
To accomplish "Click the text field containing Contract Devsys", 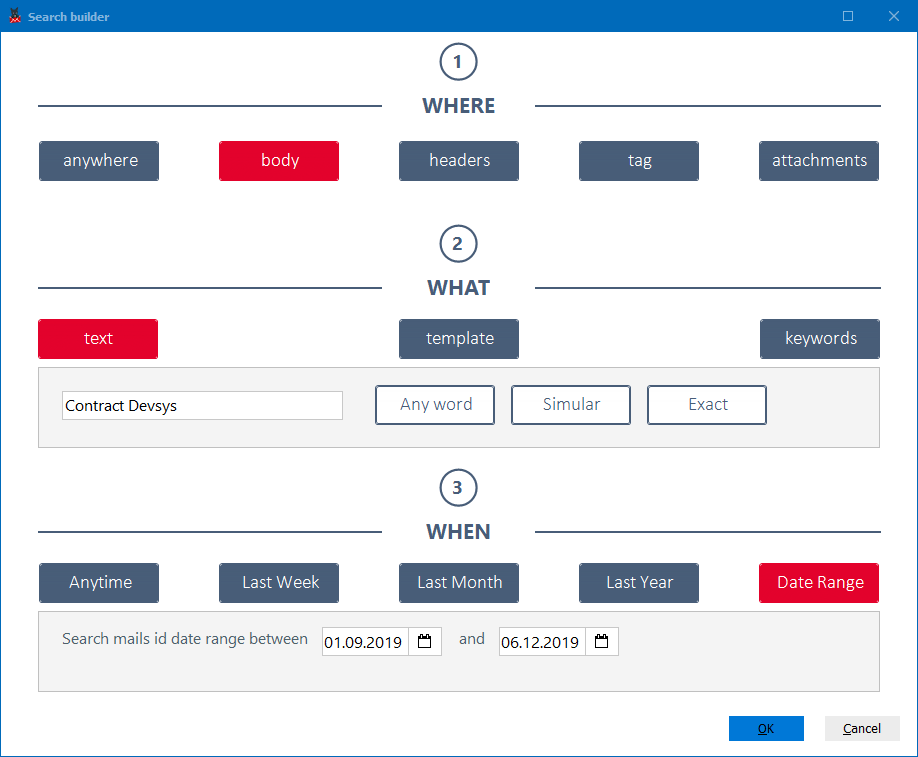I will point(202,405).
